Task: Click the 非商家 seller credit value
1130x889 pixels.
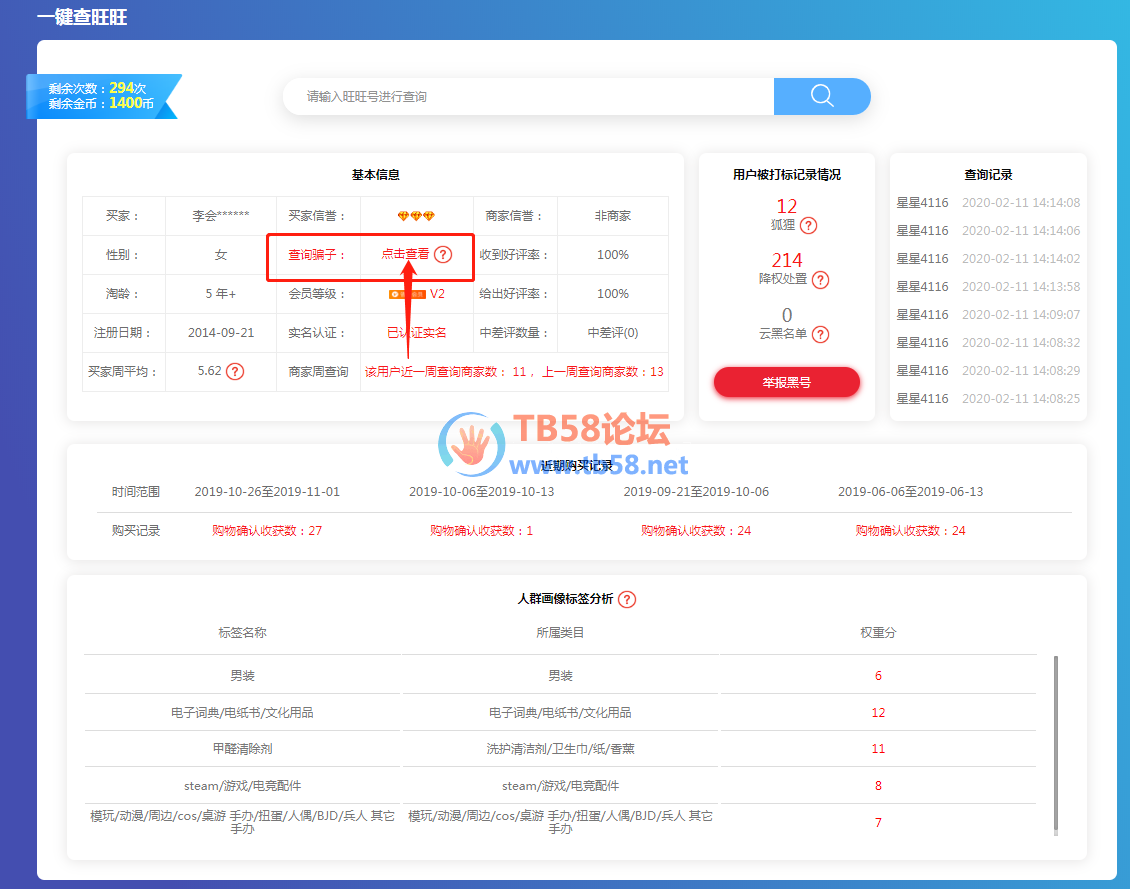Action: (x=613, y=216)
